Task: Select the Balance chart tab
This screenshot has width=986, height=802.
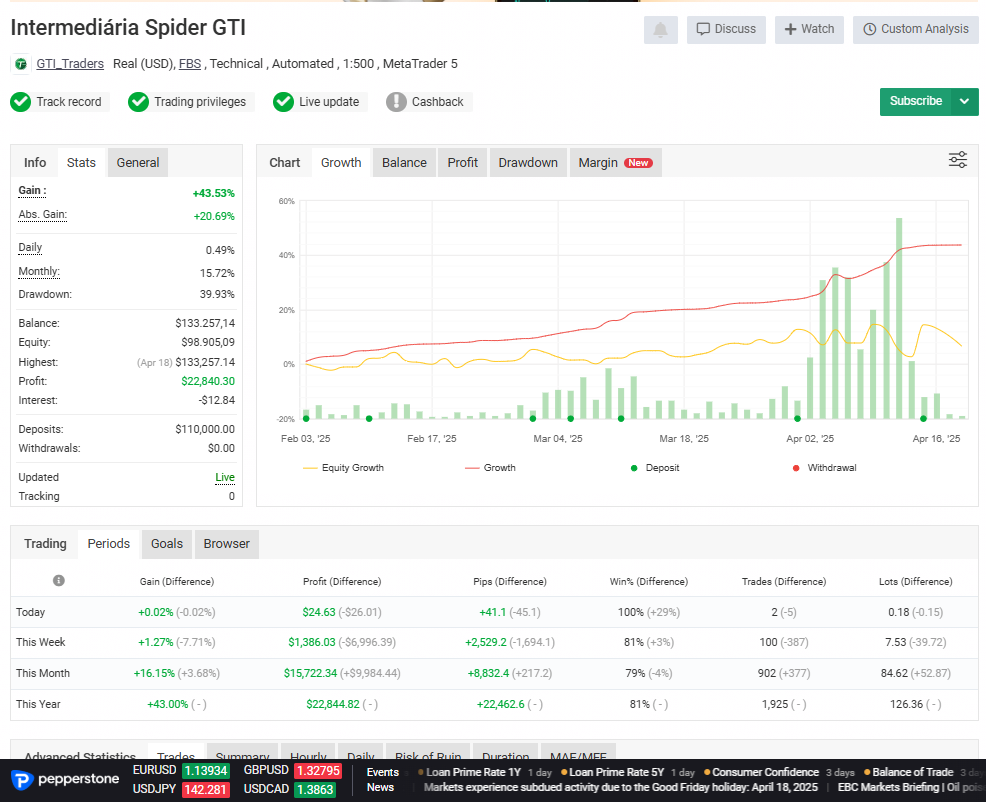Action: coord(404,162)
